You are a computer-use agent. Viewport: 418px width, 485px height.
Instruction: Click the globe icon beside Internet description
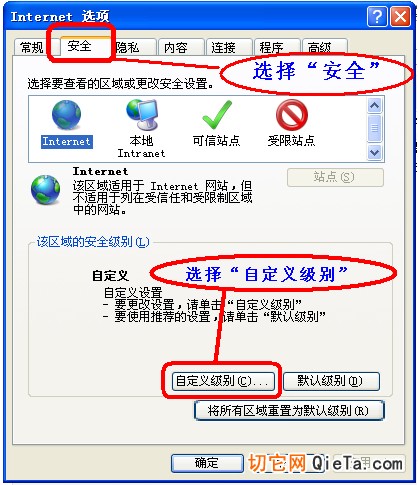click(x=46, y=190)
